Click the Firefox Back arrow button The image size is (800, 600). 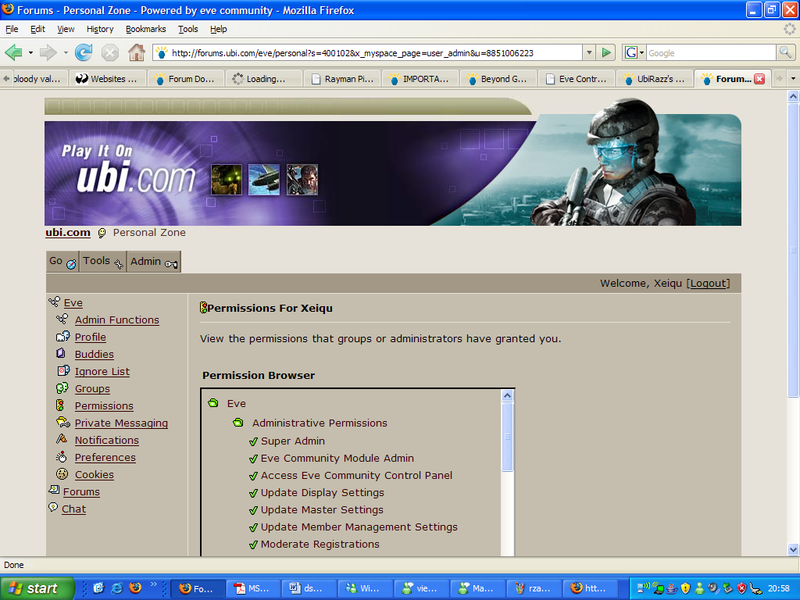[14, 52]
